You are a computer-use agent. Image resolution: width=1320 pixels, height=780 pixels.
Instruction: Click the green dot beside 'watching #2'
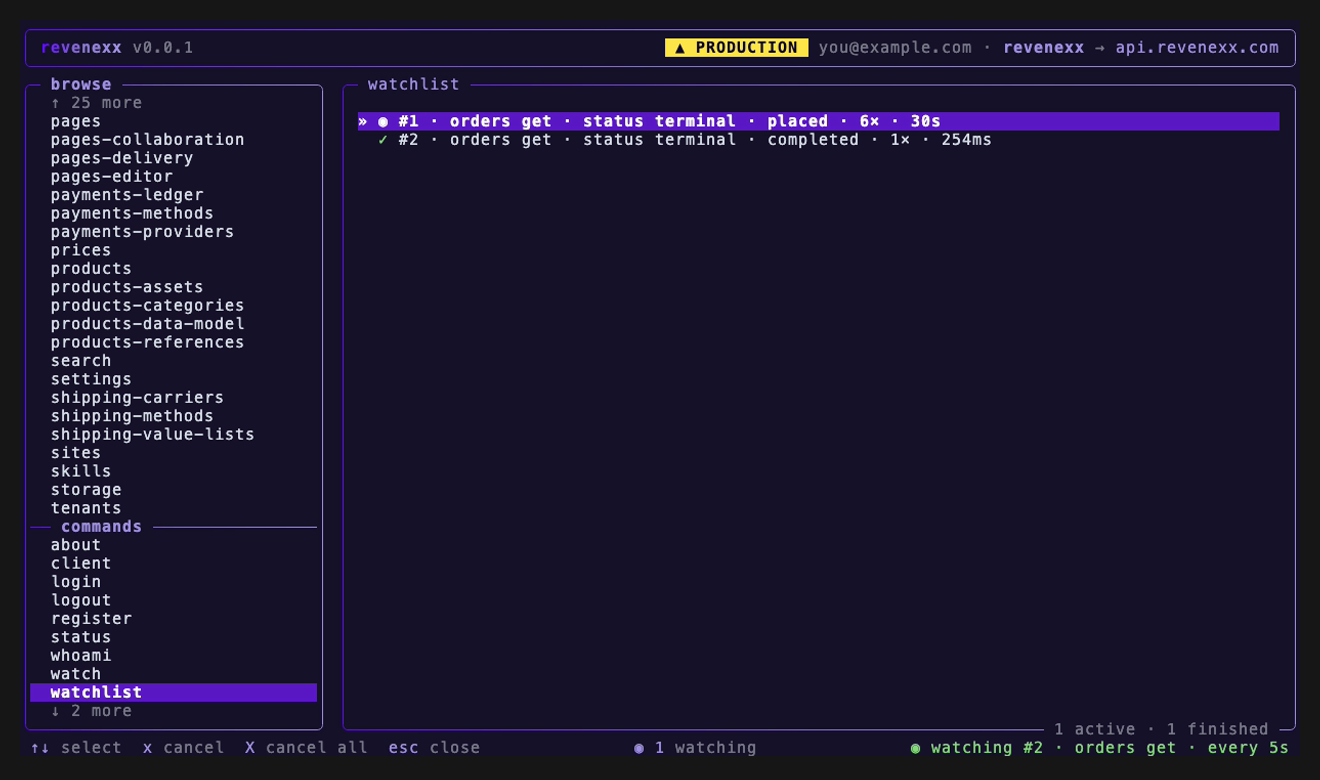click(x=915, y=748)
